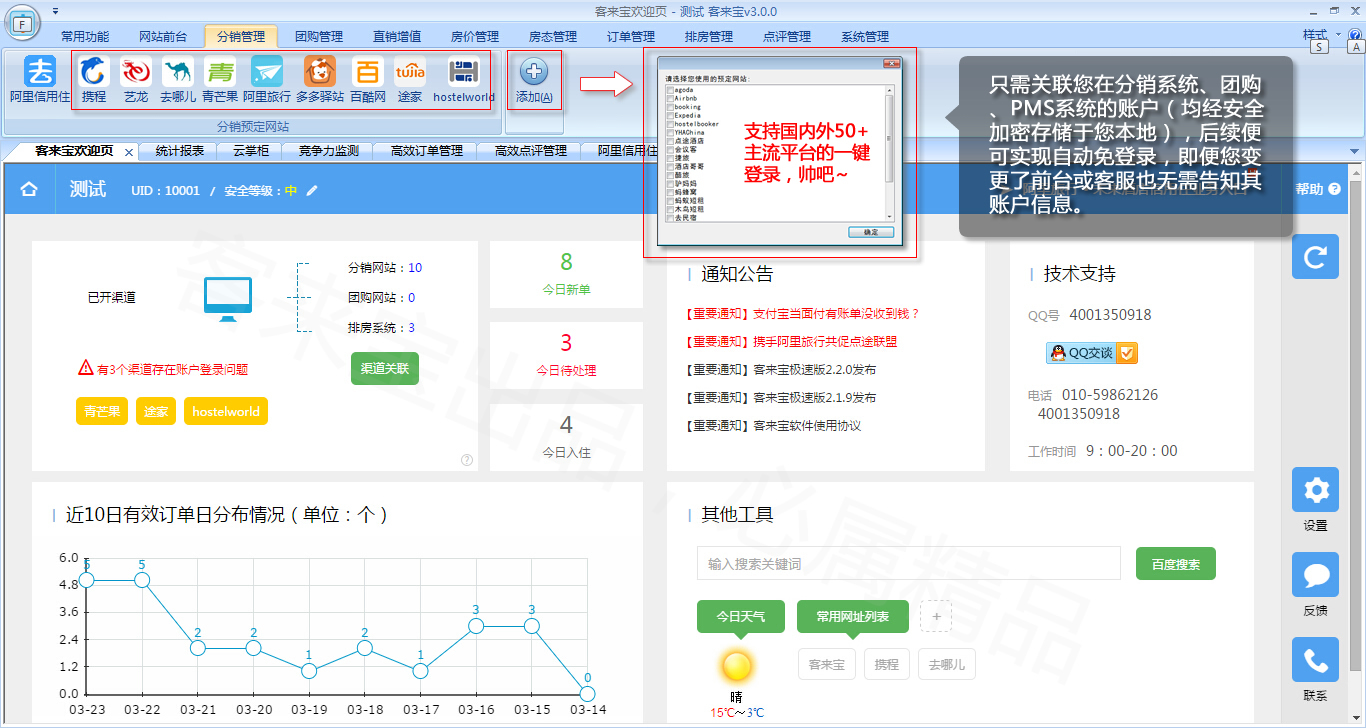The height and width of the screenshot is (728, 1366).
Task: Select the 青芒果 channel icon
Action: 220,72
